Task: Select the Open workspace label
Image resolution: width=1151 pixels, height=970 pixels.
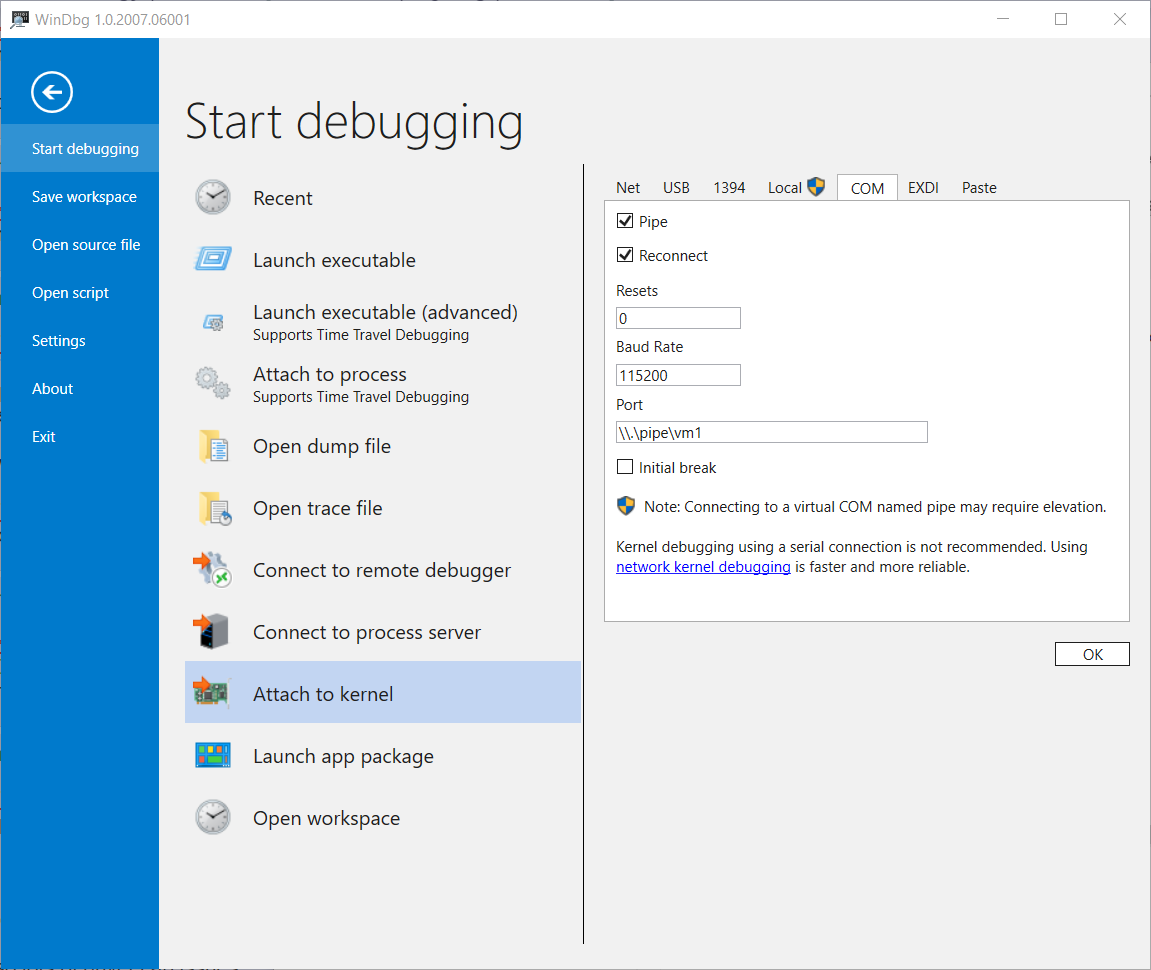Action: click(x=326, y=818)
